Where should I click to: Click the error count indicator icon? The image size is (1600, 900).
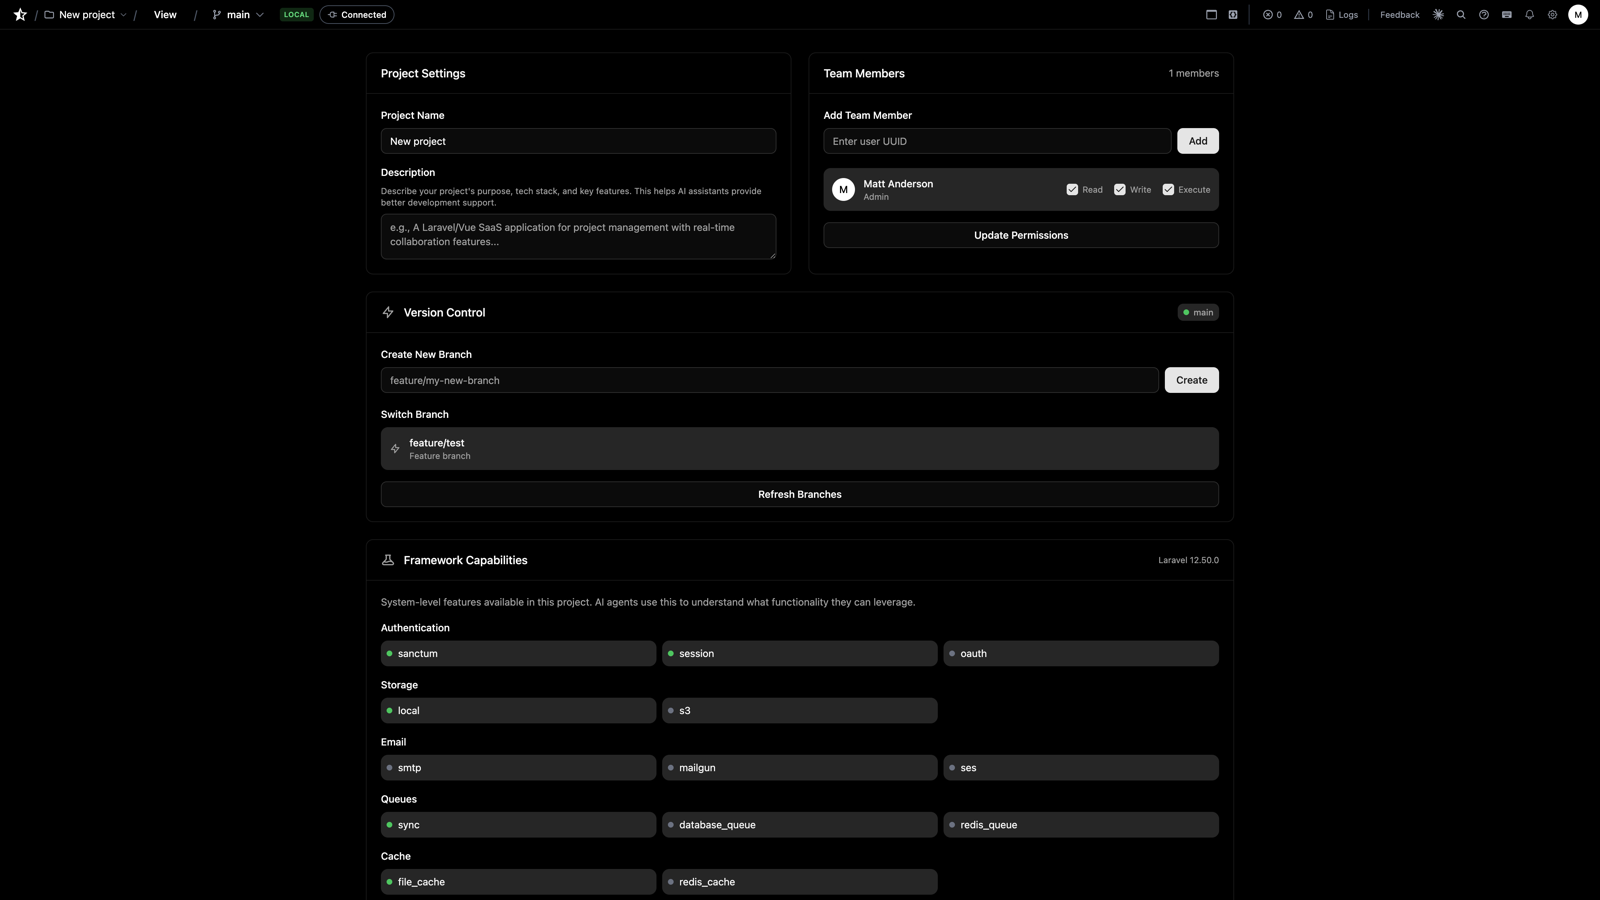pyautogui.click(x=1267, y=14)
